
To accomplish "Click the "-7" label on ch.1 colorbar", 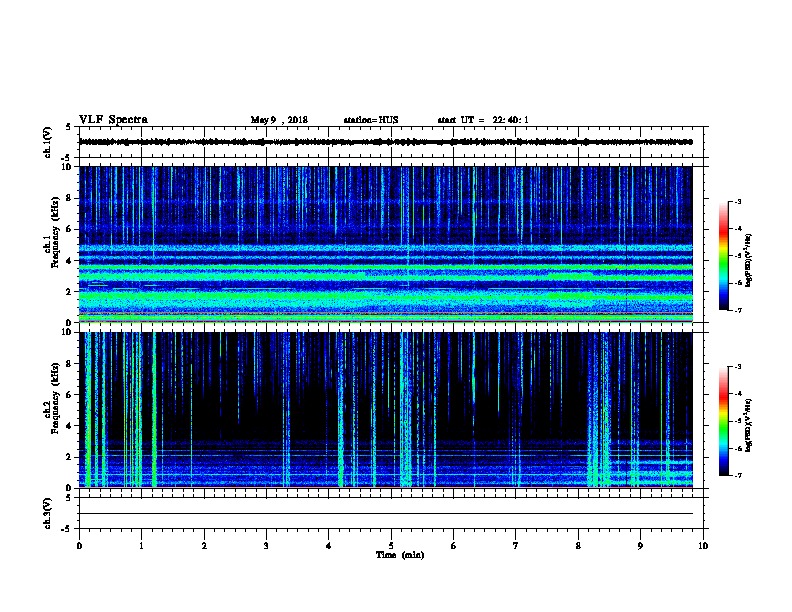I will [x=737, y=310].
